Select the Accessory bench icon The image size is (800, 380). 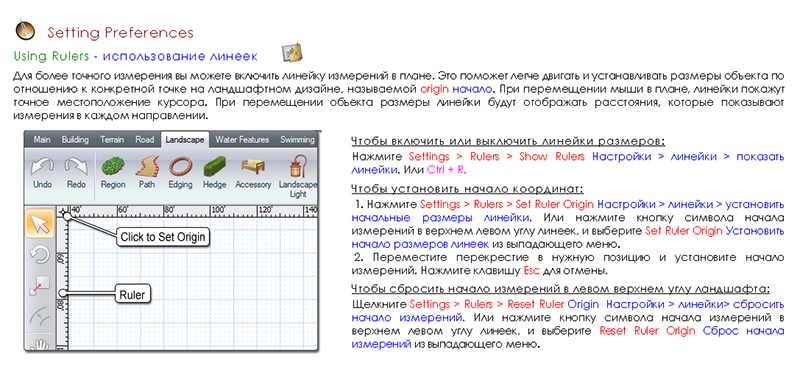(253, 167)
